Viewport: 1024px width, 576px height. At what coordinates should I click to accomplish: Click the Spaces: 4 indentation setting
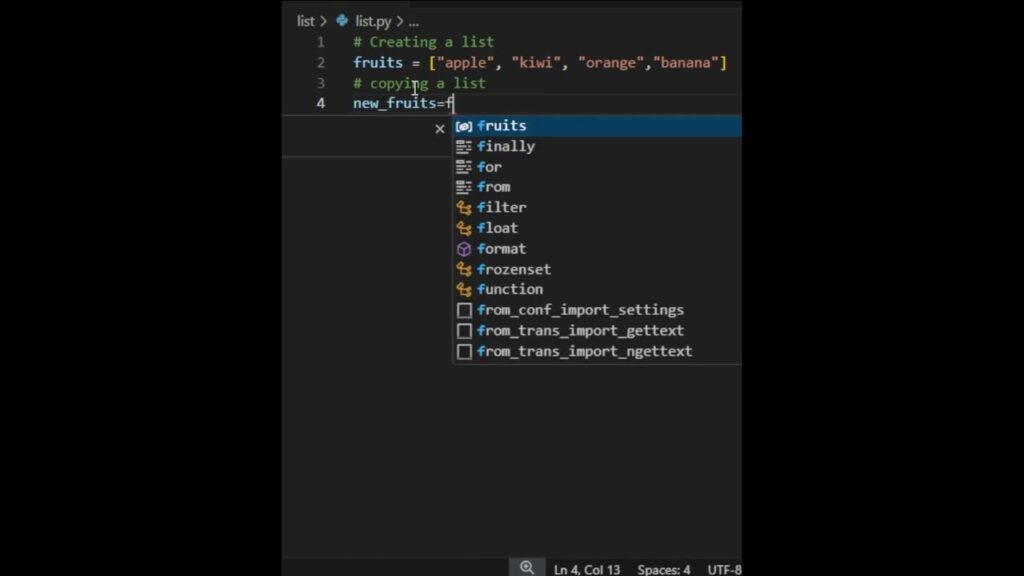pyautogui.click(x=664, y=568)
